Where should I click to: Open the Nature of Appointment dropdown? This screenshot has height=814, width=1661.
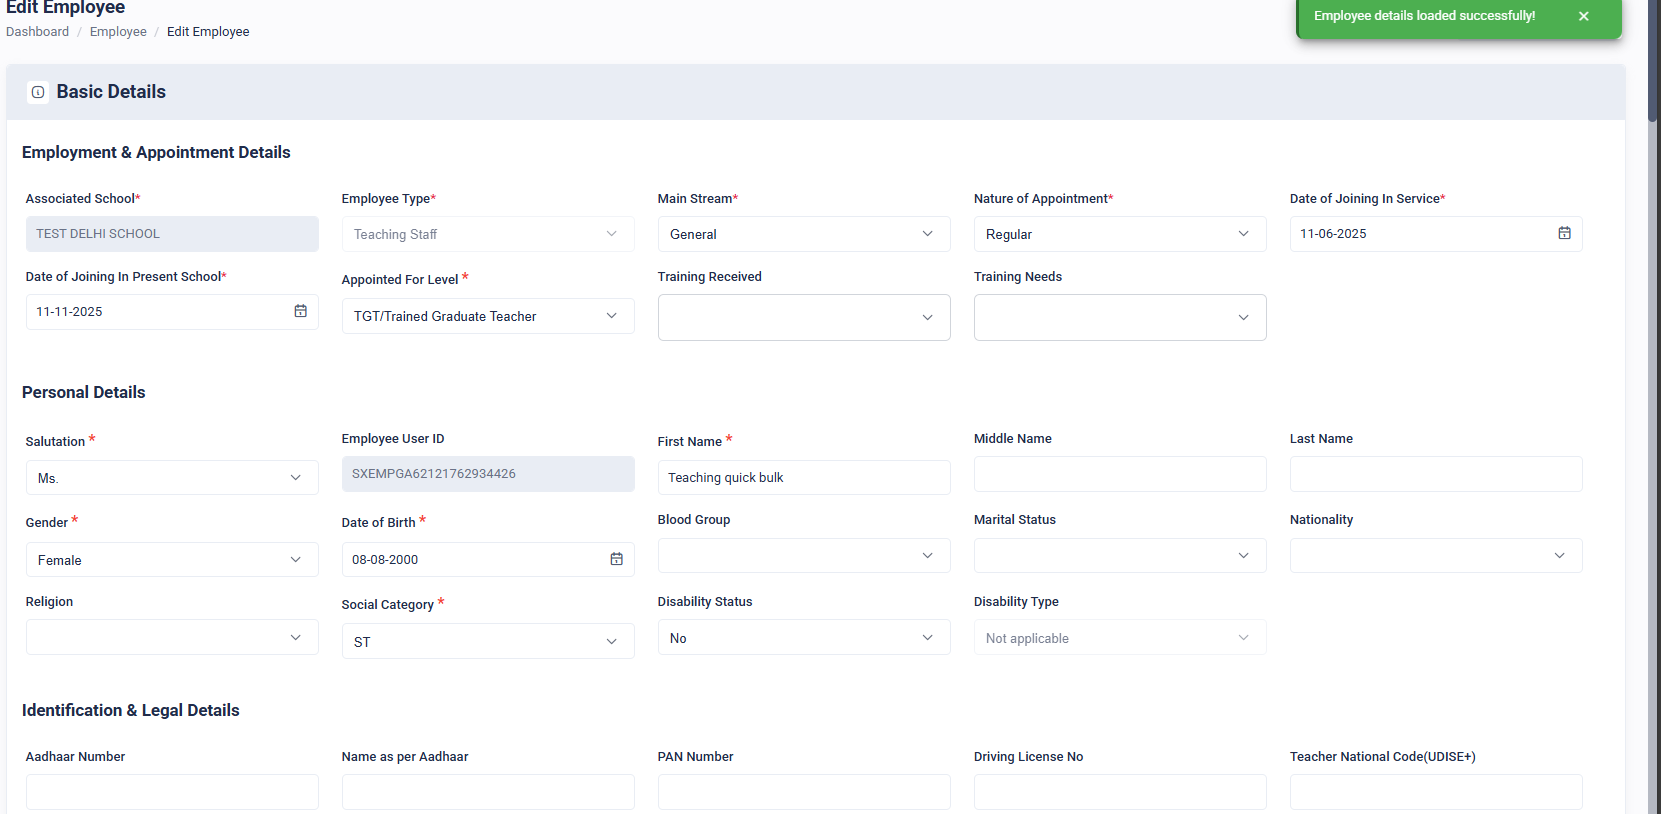click(x=1120, y=234)
